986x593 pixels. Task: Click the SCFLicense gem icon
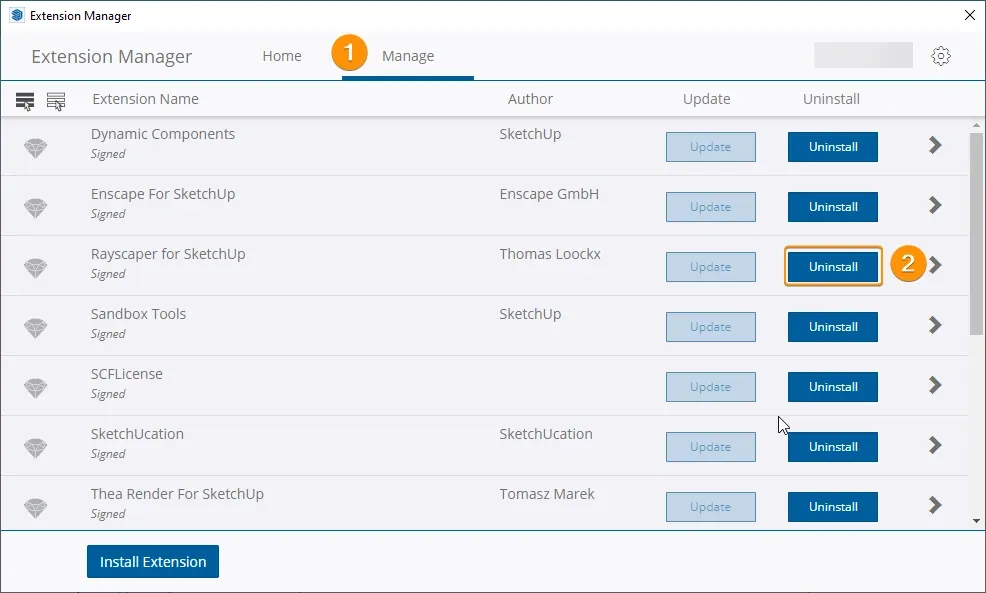point(36,388)
